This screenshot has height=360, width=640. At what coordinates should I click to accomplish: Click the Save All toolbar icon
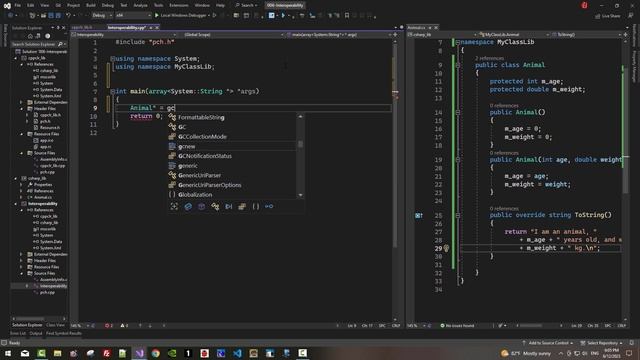[58, 16]
